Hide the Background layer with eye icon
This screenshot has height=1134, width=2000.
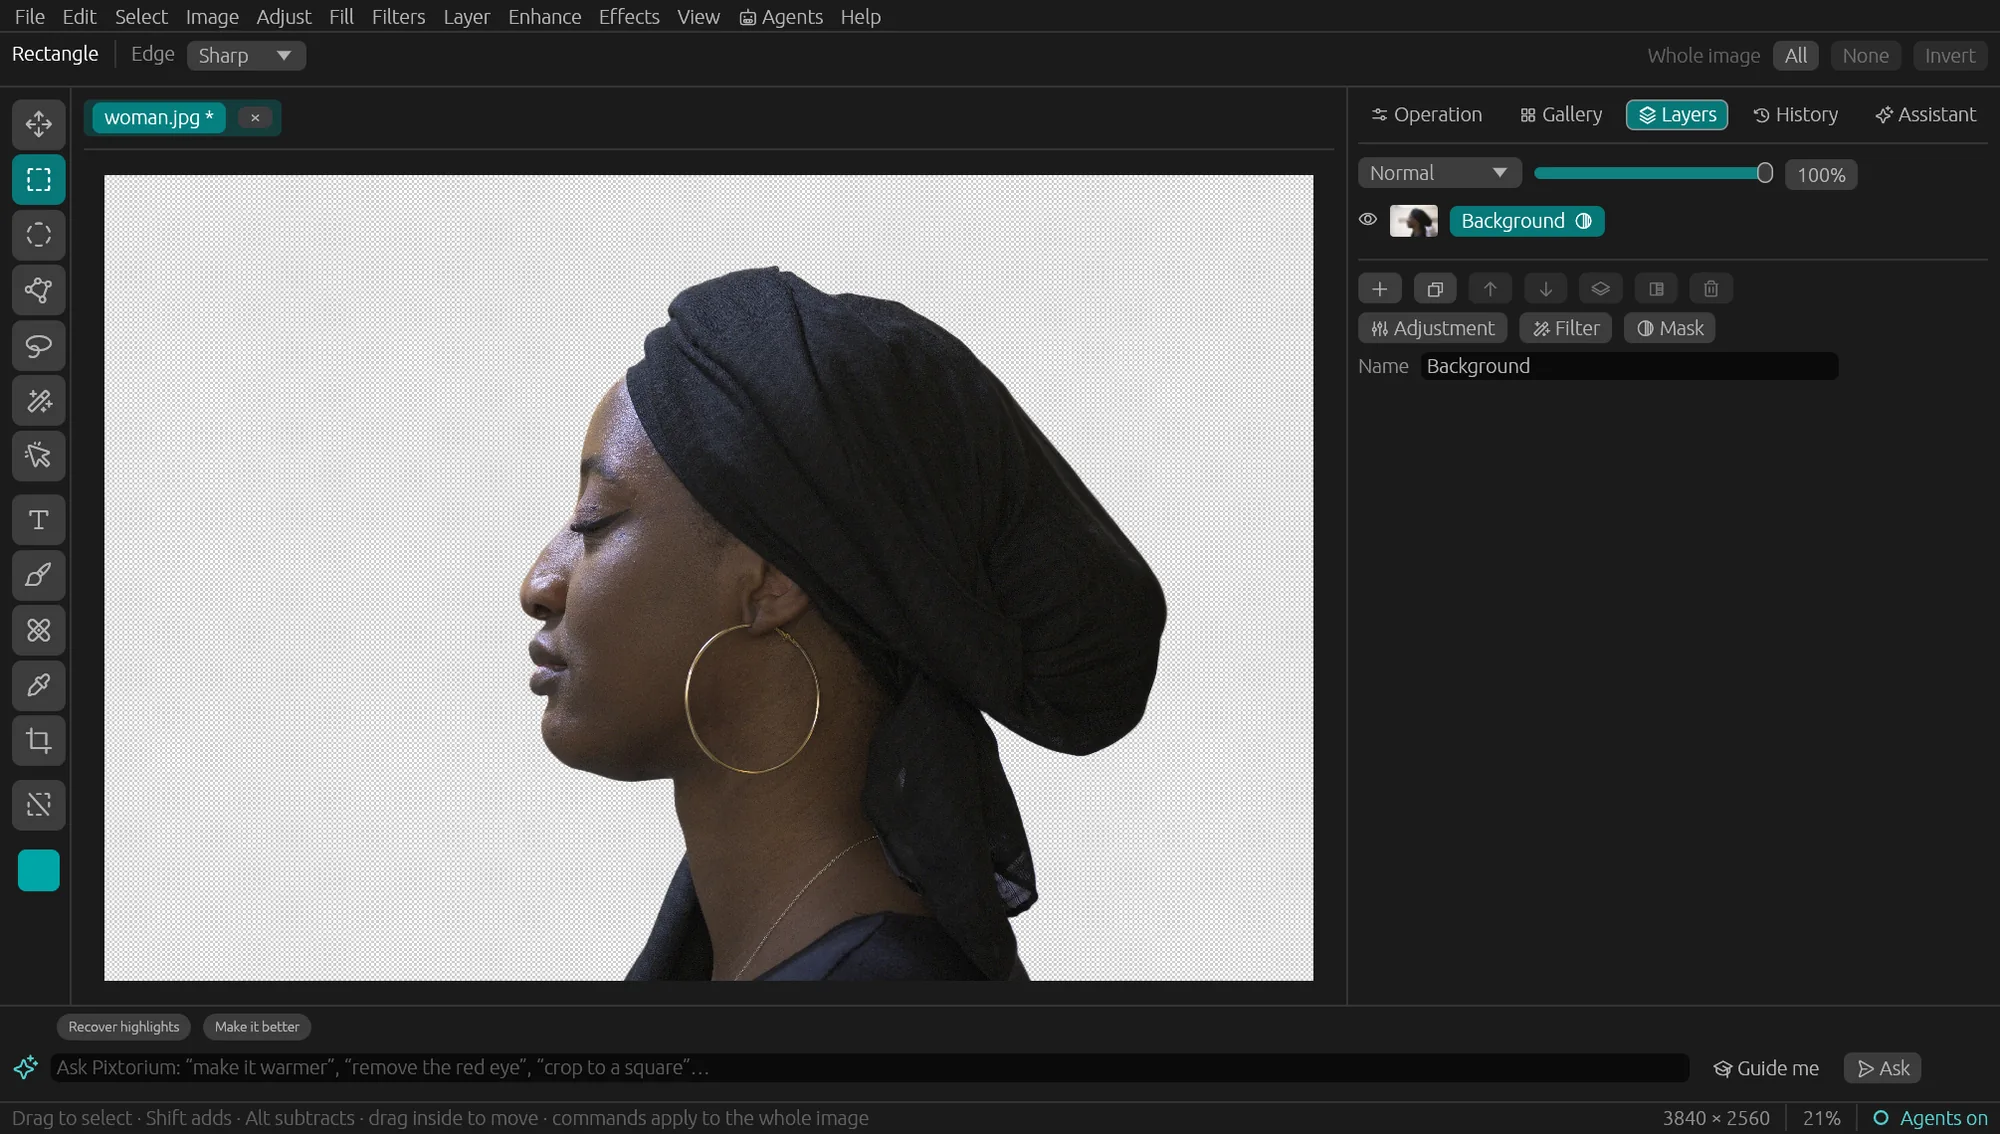click(x=1368, y=220)
